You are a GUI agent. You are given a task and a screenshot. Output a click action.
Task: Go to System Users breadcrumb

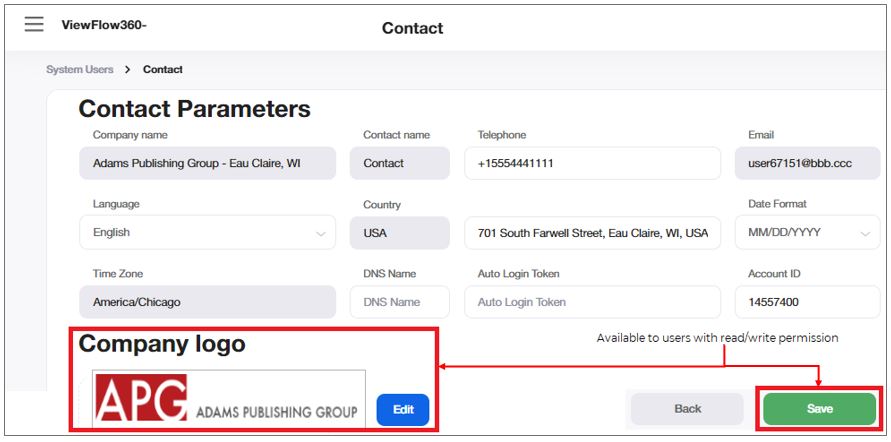tap(79, 70)
